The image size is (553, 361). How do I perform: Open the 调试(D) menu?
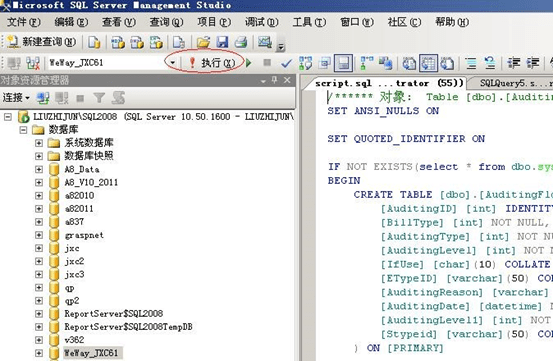coord(261,22)
